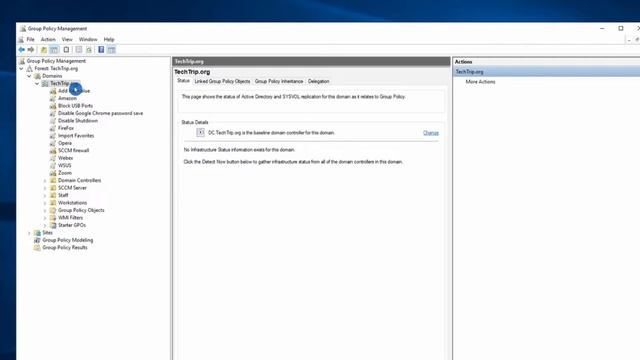
Task: Click the Webex GPO icon
Action: (x=53, y=158)
